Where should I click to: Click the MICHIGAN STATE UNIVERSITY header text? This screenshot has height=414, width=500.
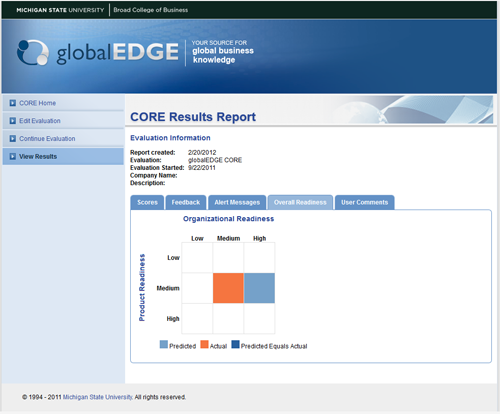click(x=60, y=10)
